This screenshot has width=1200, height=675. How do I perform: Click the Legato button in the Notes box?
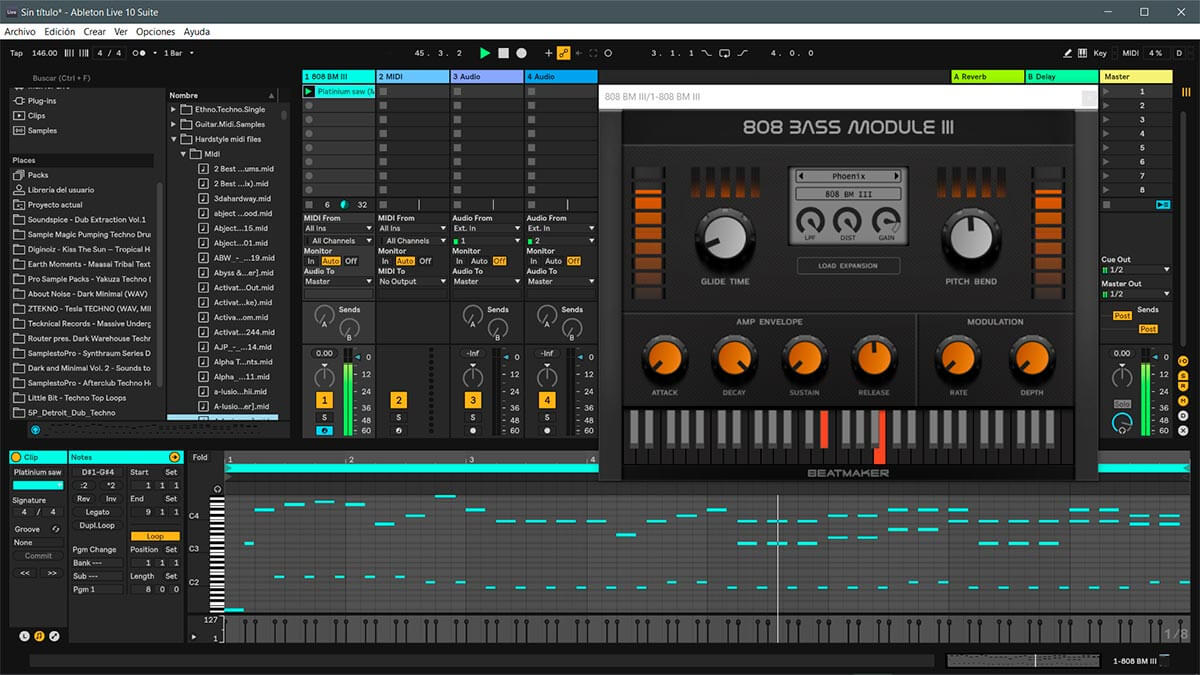click(x=97, y=512)
